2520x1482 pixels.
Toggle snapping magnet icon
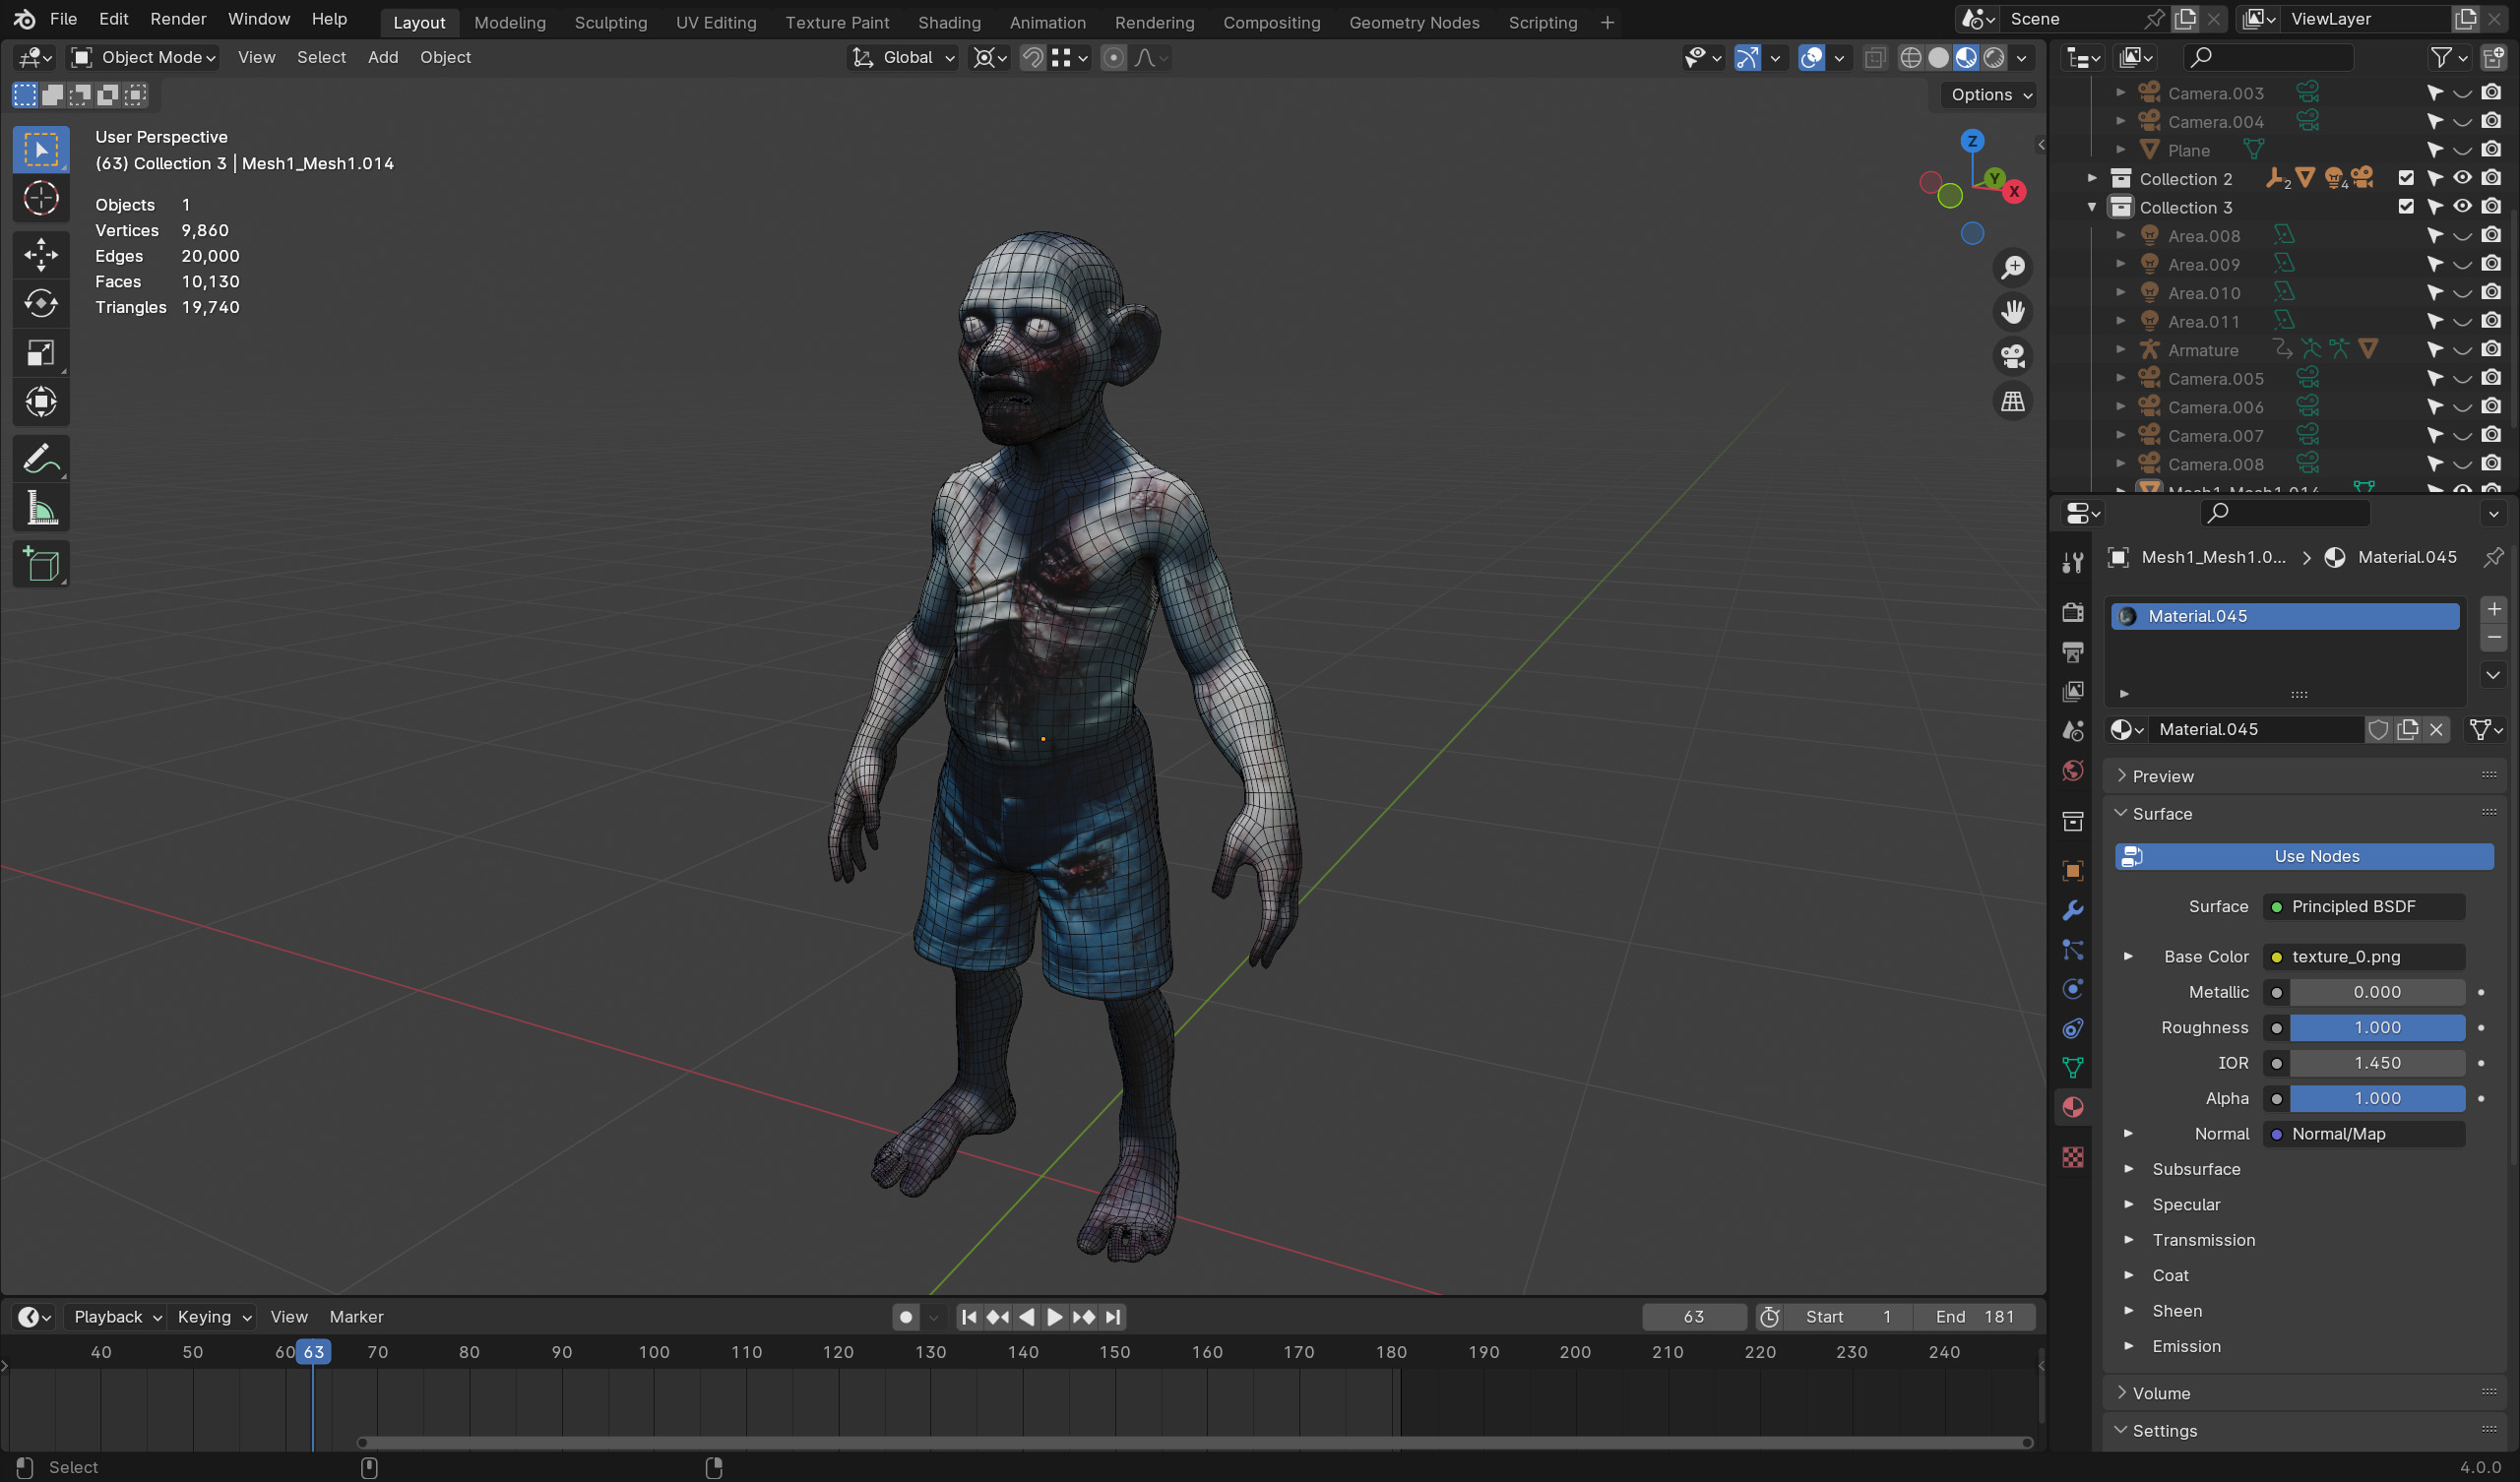(x=1033, y=58)
